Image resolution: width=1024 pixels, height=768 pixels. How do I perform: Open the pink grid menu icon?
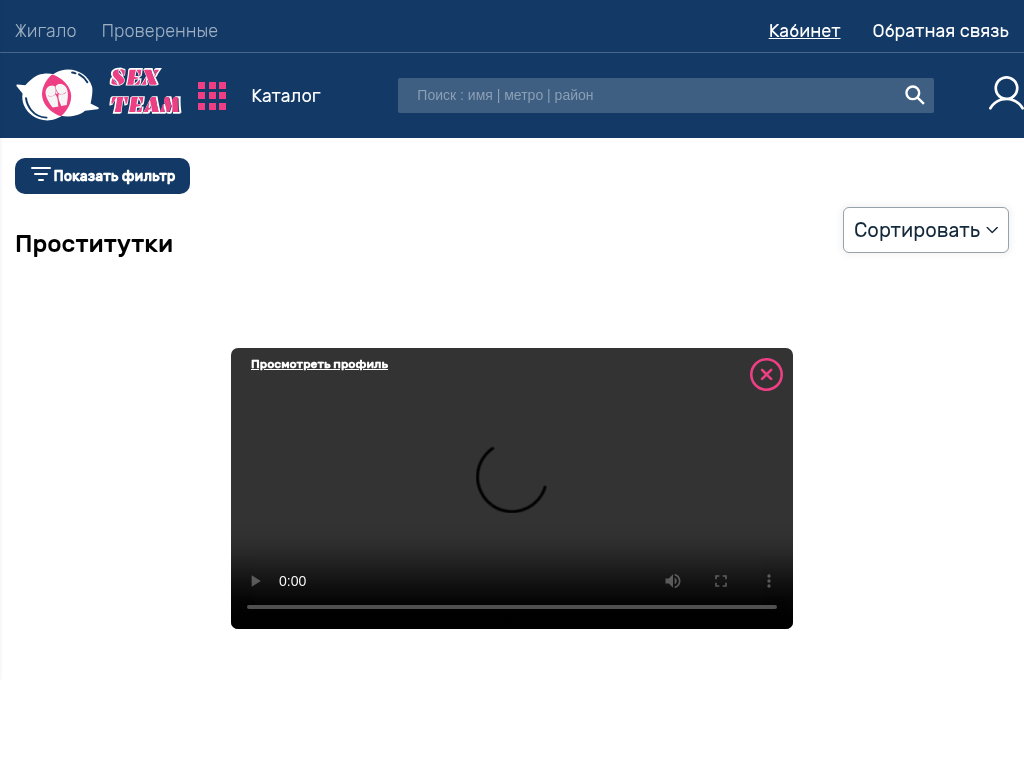[x=212, y=96]
